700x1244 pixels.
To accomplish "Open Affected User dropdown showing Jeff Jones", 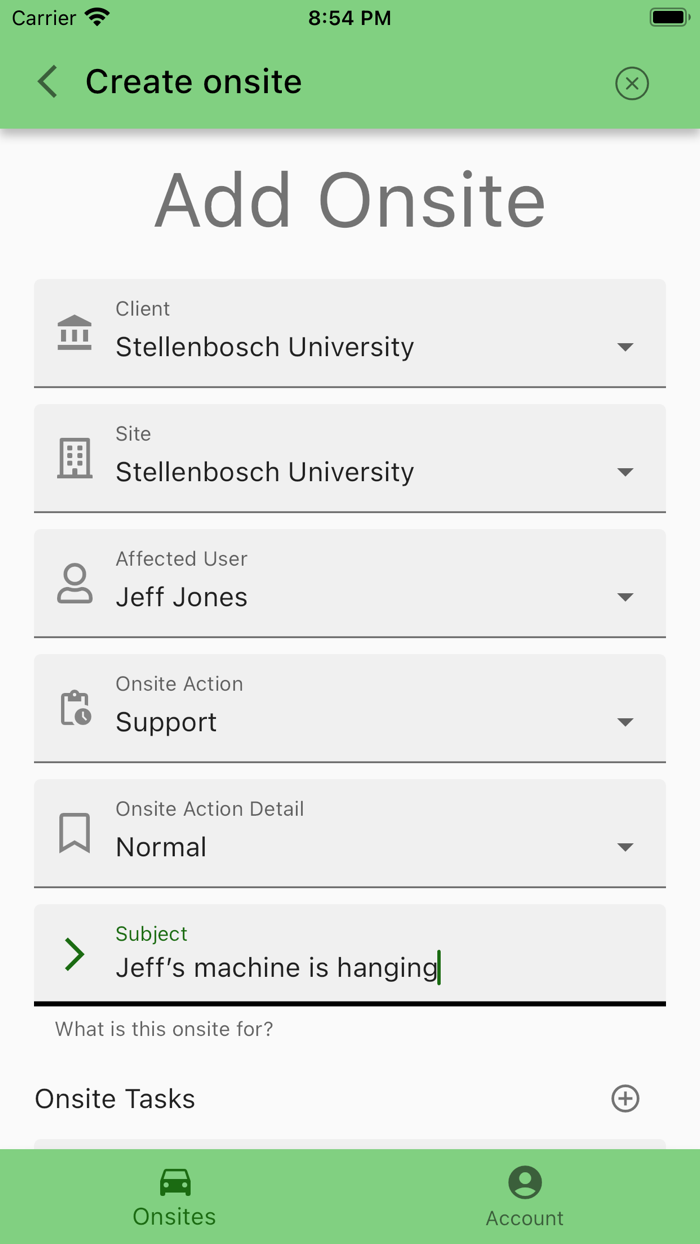I will [x=625, y=597].
